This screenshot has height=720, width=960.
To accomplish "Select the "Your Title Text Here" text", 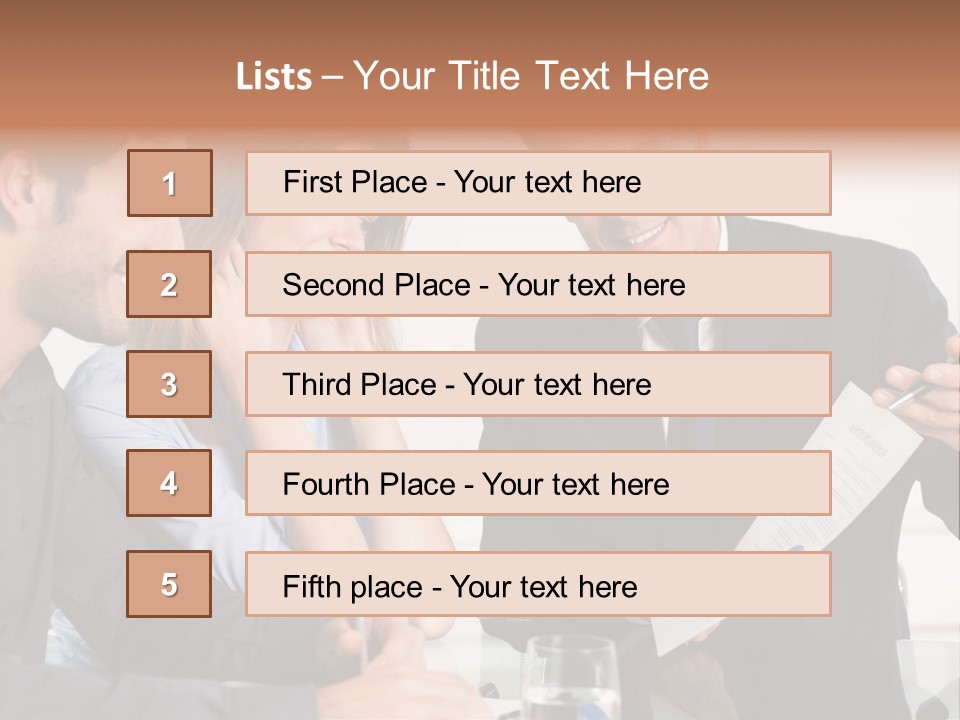I will [531, 76].
